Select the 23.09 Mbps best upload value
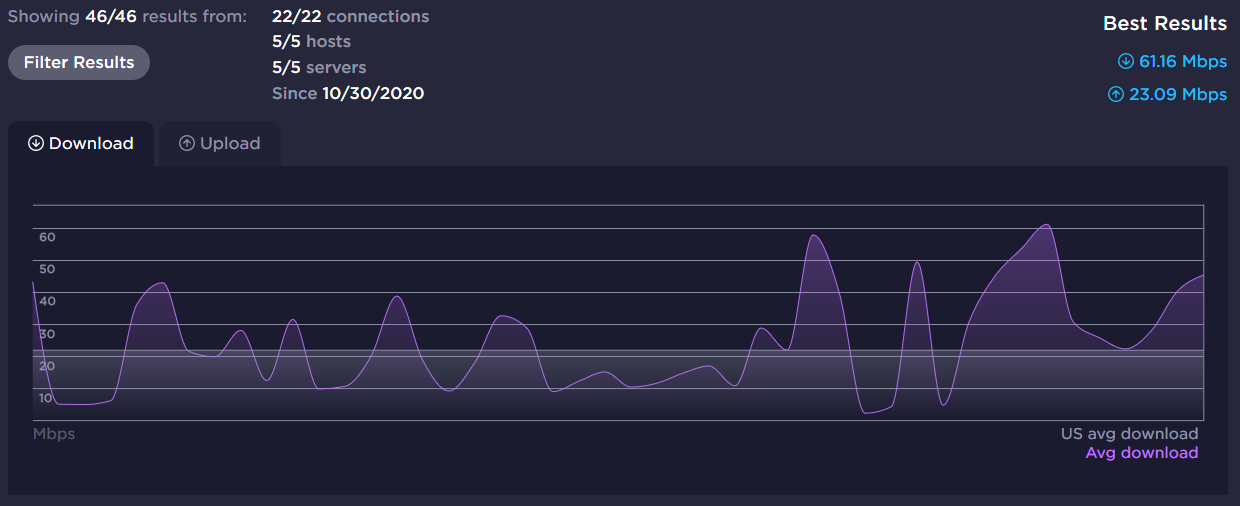The width and height of the screenshot is (1240, 506). pyautogui.click(x=1178, y=95)
